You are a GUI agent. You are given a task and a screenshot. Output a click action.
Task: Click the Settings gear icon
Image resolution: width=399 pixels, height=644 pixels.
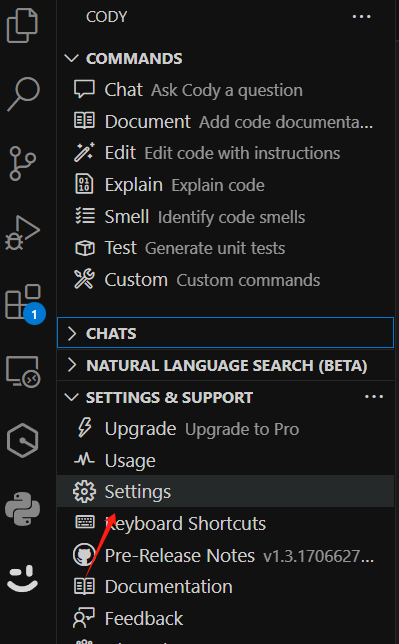point(85,491)
